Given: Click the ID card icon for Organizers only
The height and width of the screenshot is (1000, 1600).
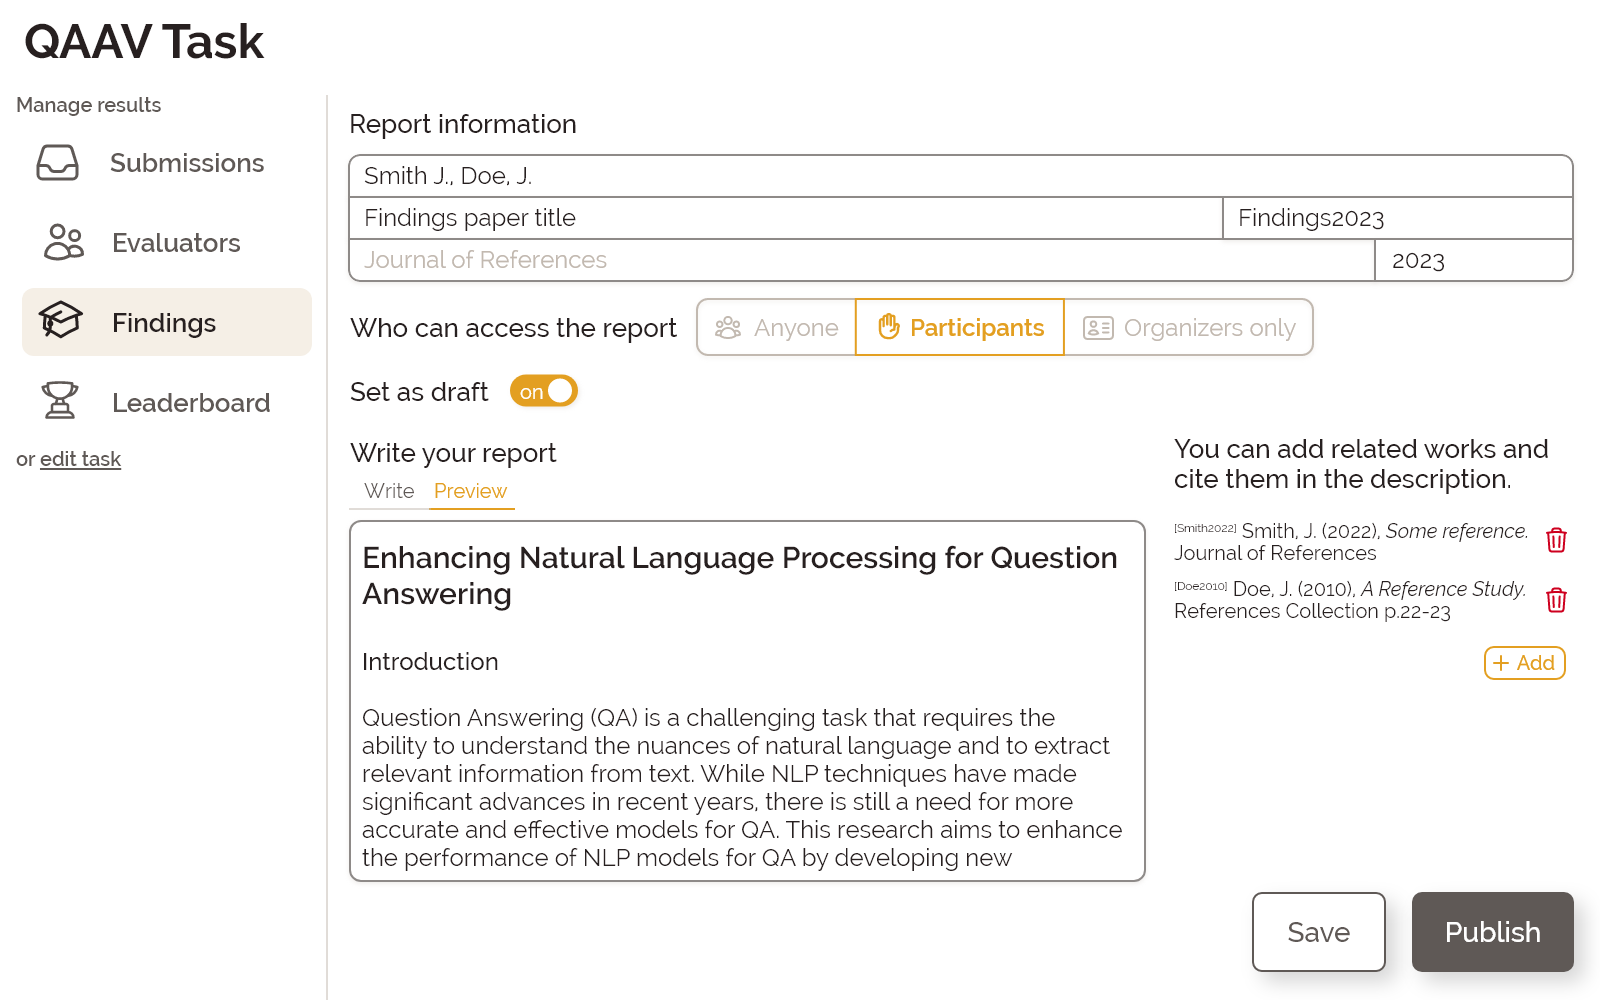Looking at the screenshot, I should tap(1098, 328).
